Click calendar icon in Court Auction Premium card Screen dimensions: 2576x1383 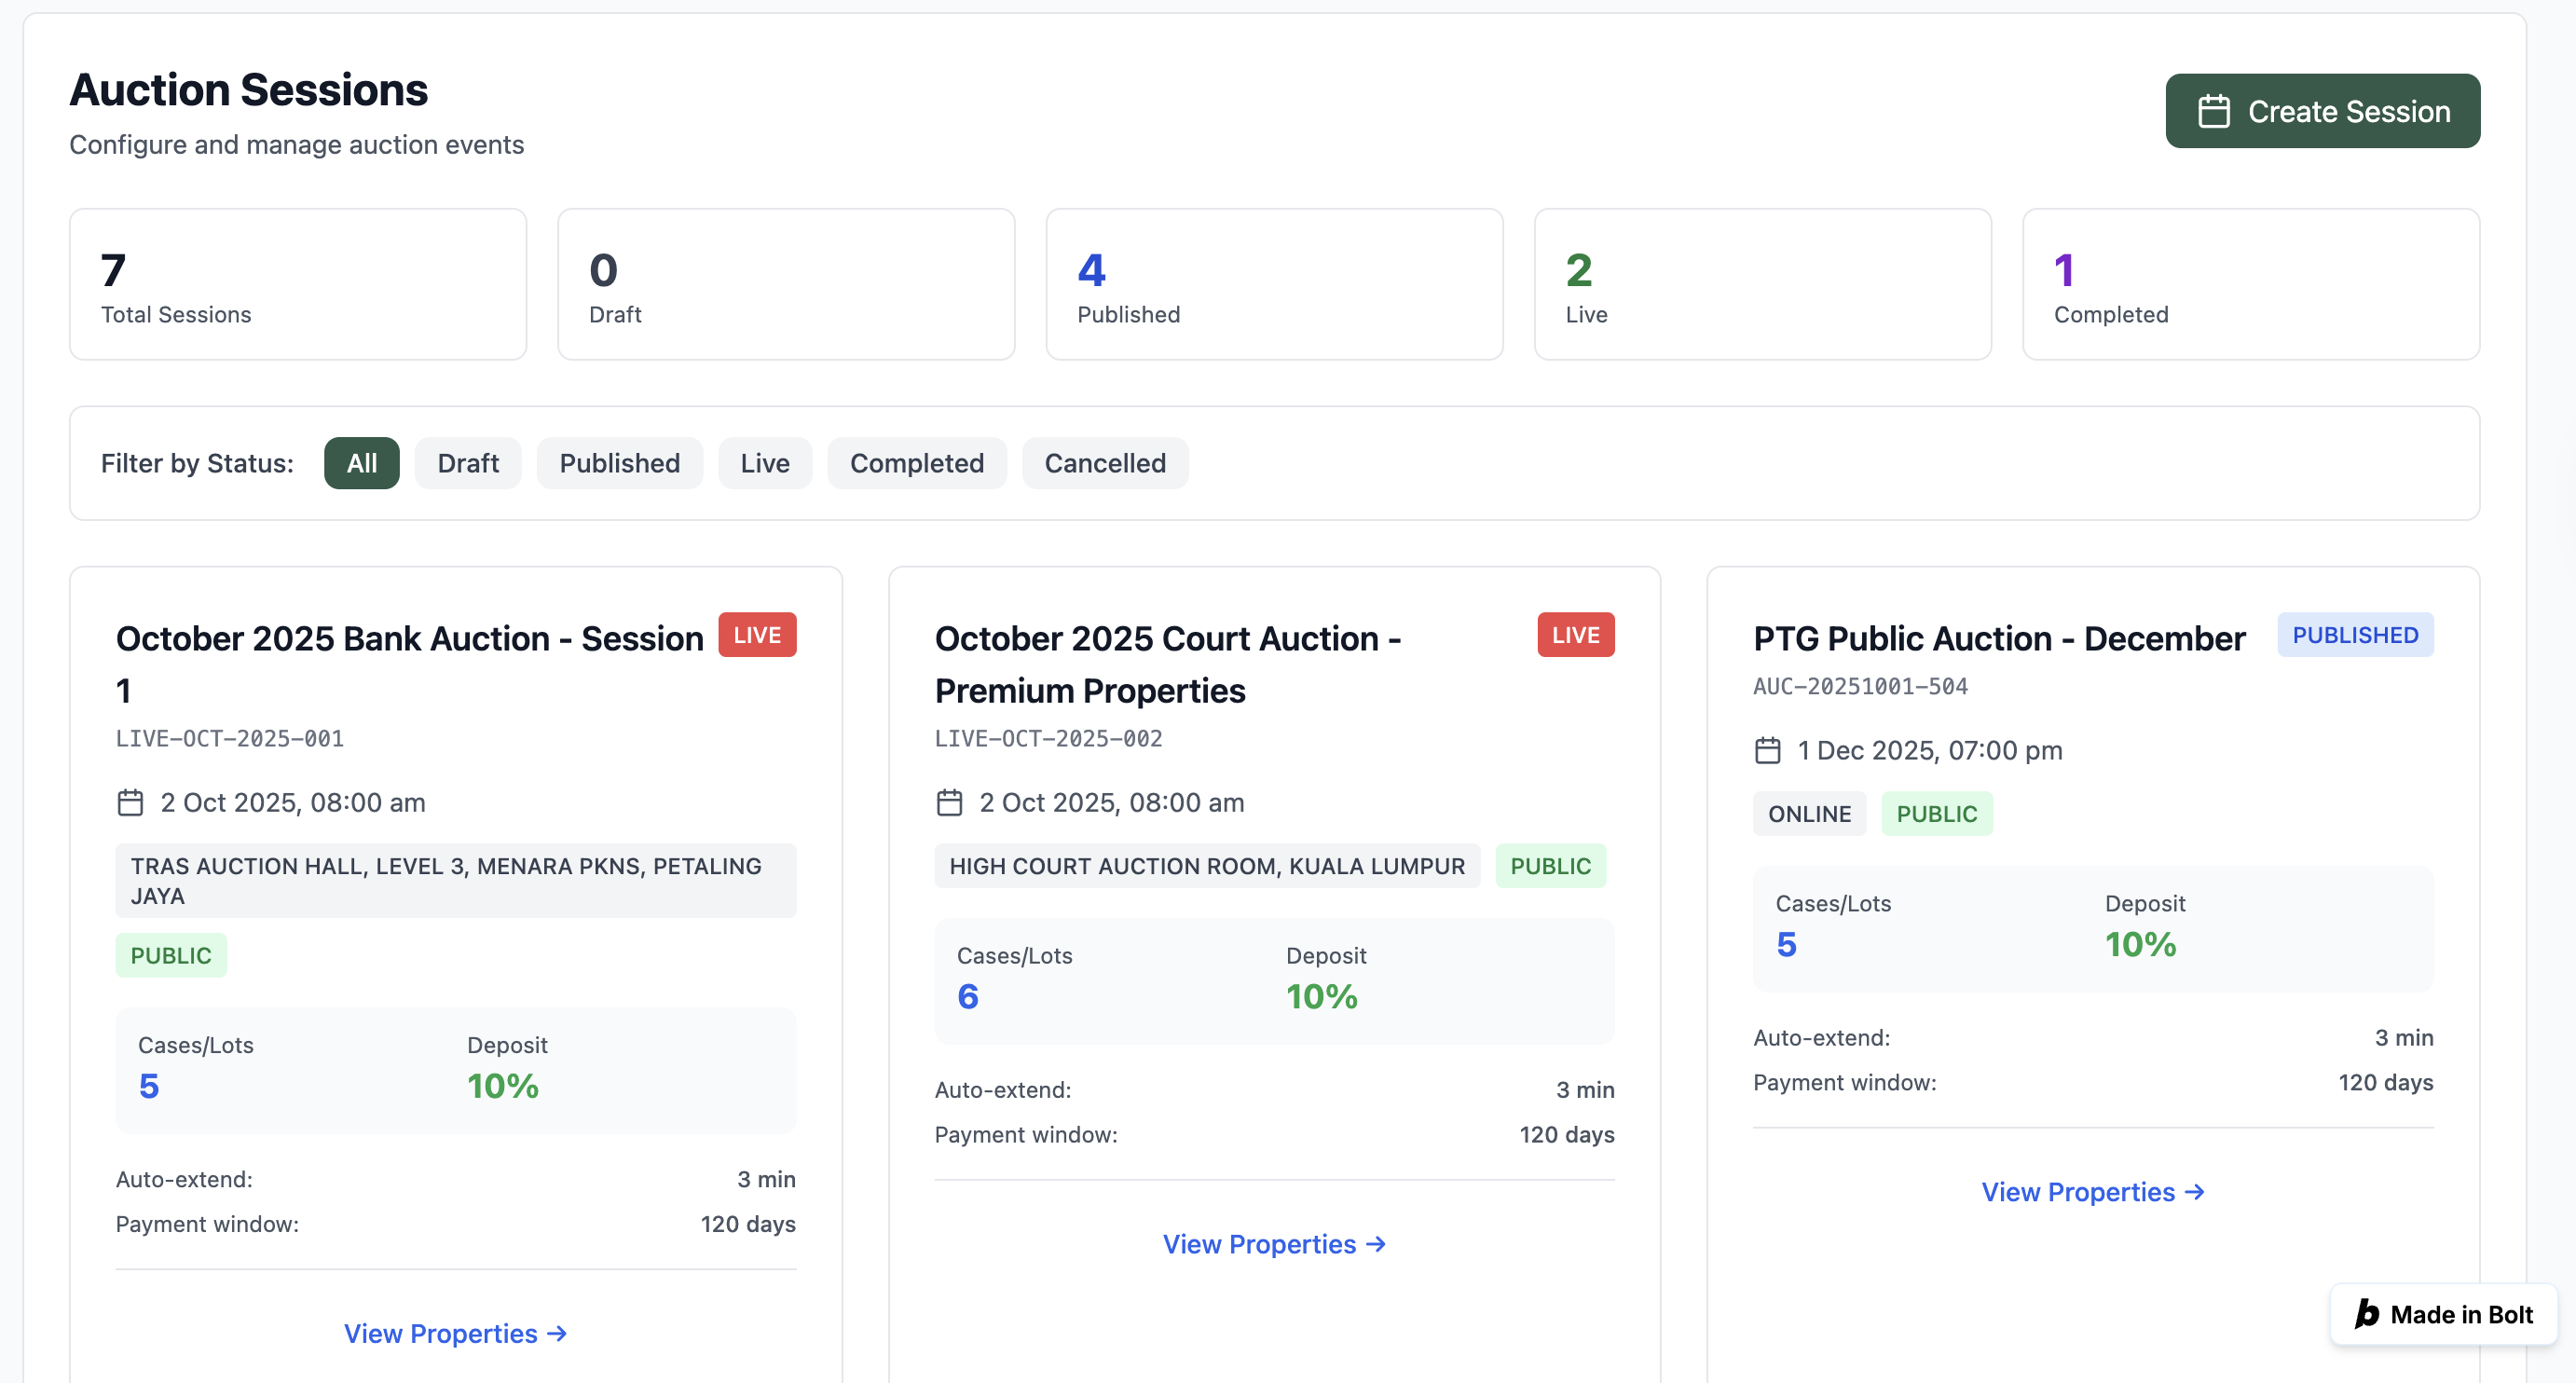click(x=949, y=802)
